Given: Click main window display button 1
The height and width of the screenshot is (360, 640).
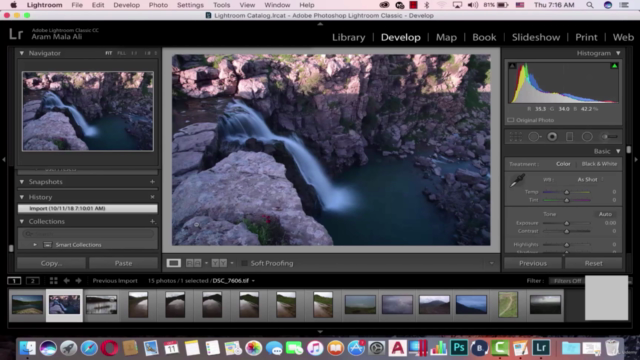Looking at the screenshot, I should click(x=14, y=281).
